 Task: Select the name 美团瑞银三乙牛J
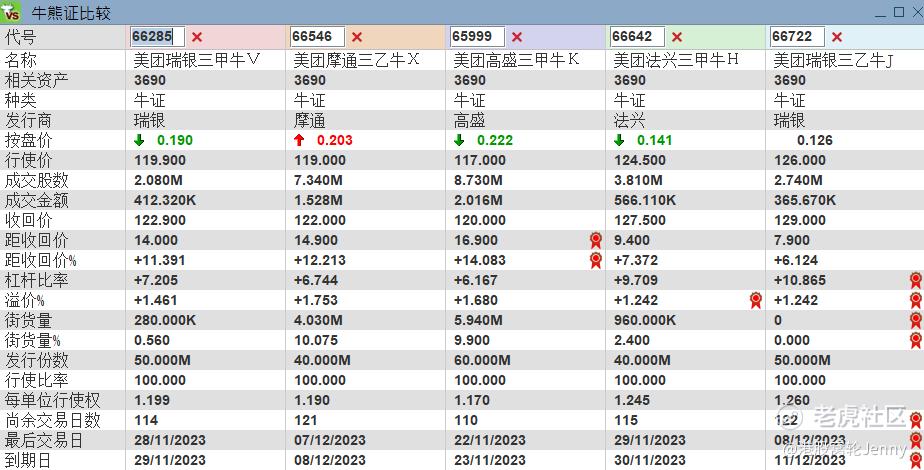click(x=834, y=60)
